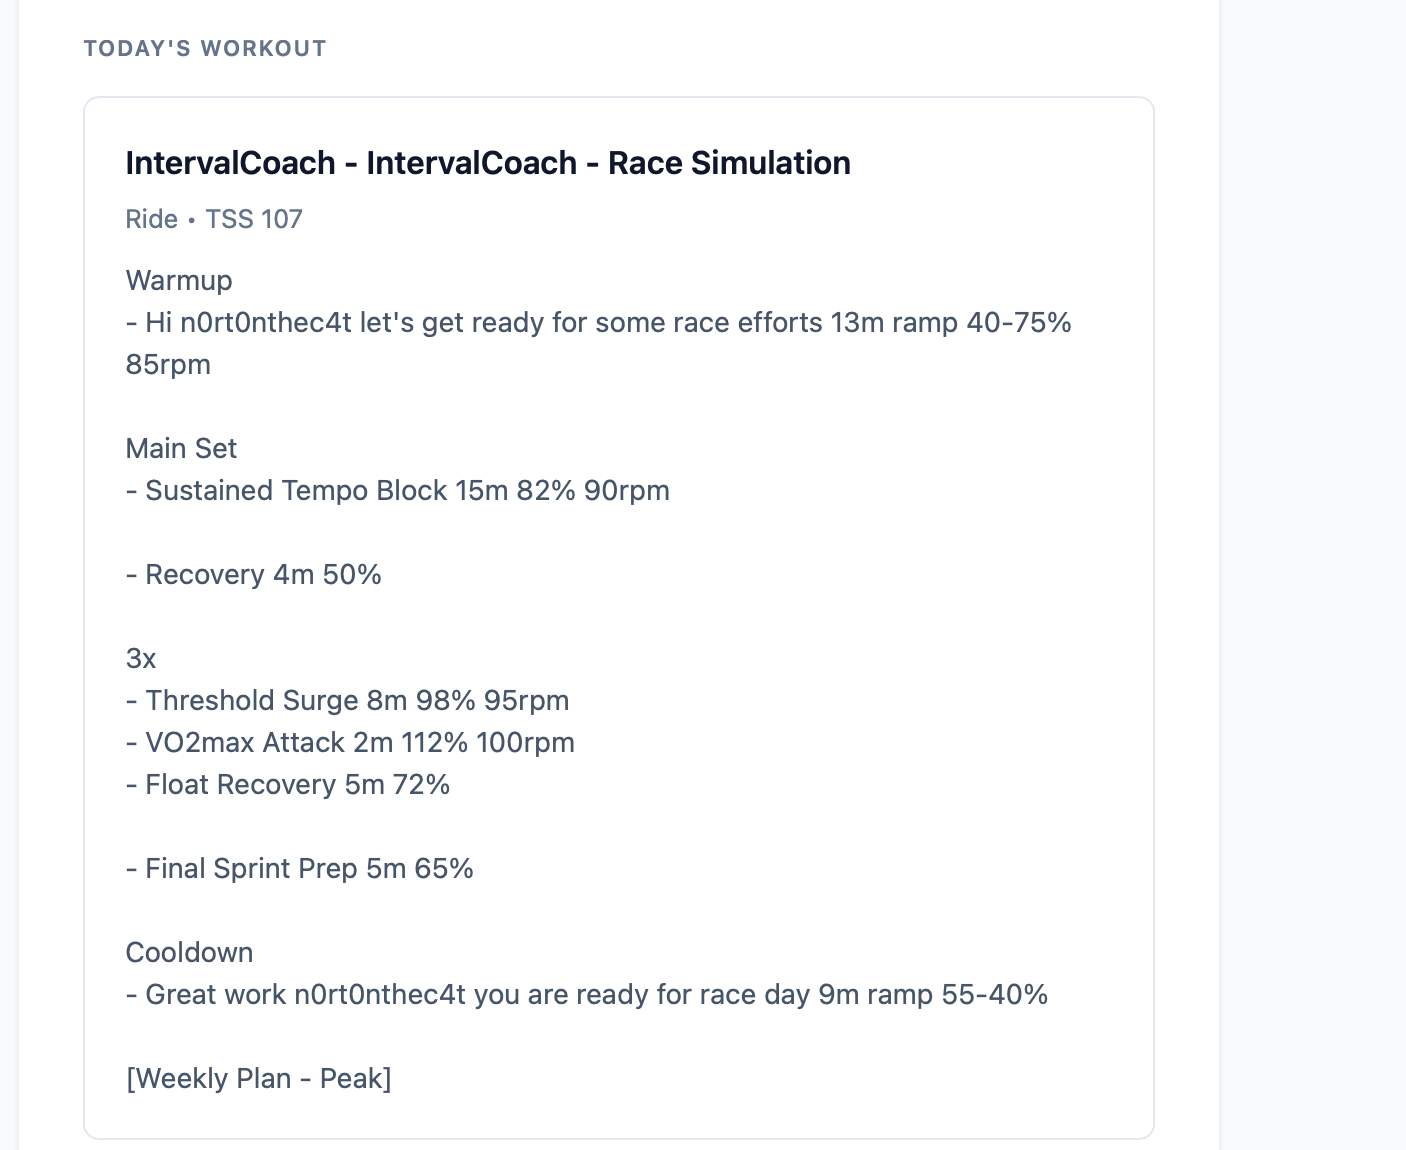Click the Weekly Plan - Peak tag
This screenshot has width=1406, height=1150.
258,1078
